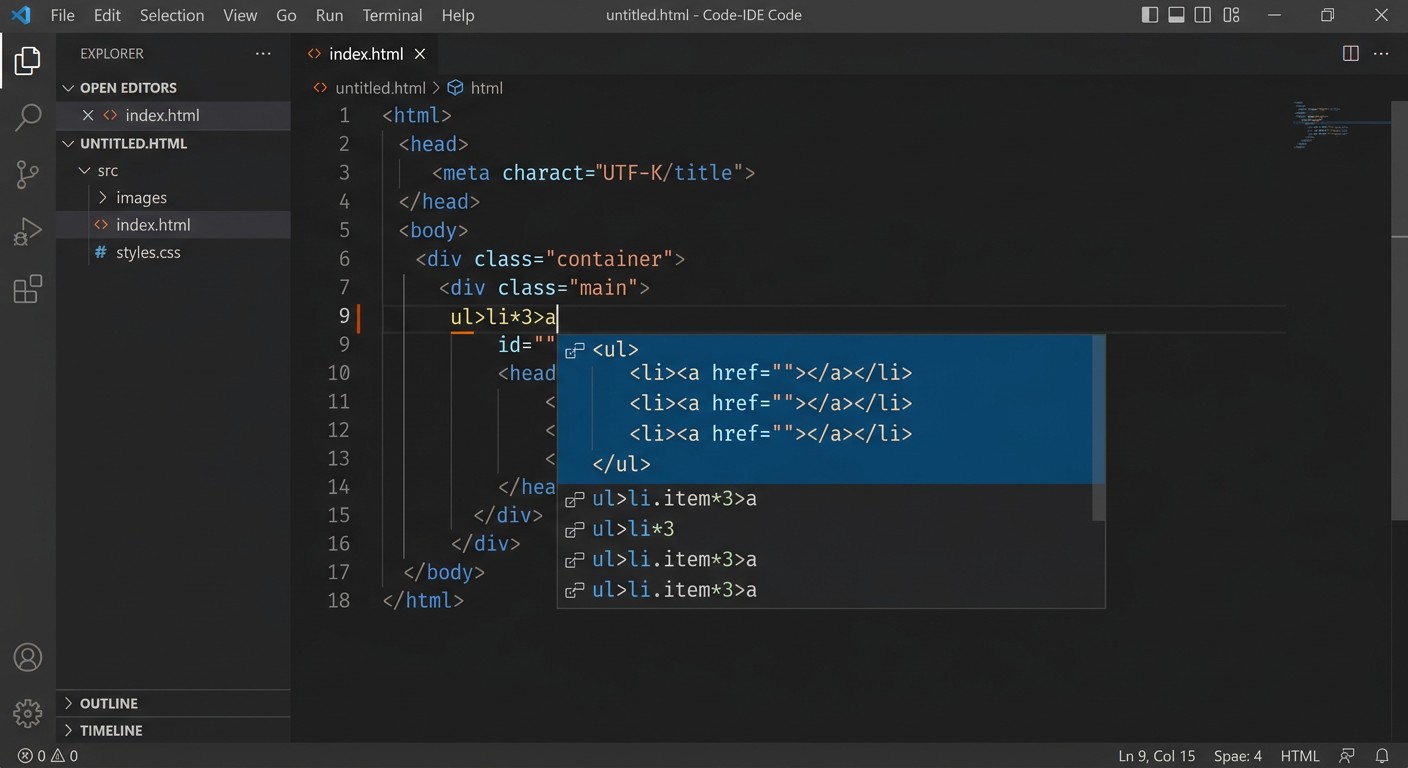
Task: Open Customize Layout icon
Action: coord(1232,15)
